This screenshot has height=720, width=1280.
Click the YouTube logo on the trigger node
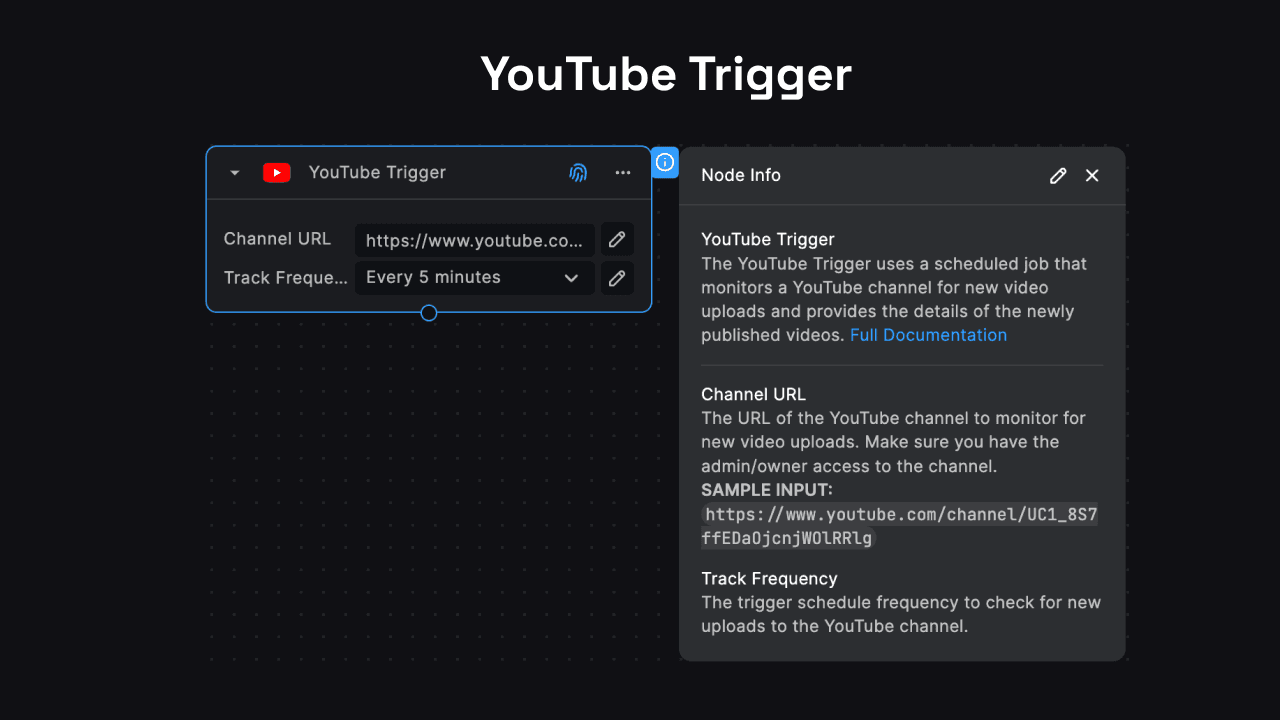click(x=276, y=172)
